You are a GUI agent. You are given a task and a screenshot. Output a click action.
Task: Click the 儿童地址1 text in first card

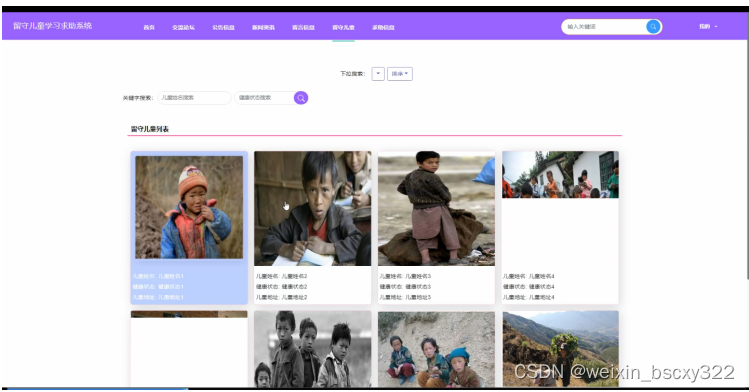171,297
